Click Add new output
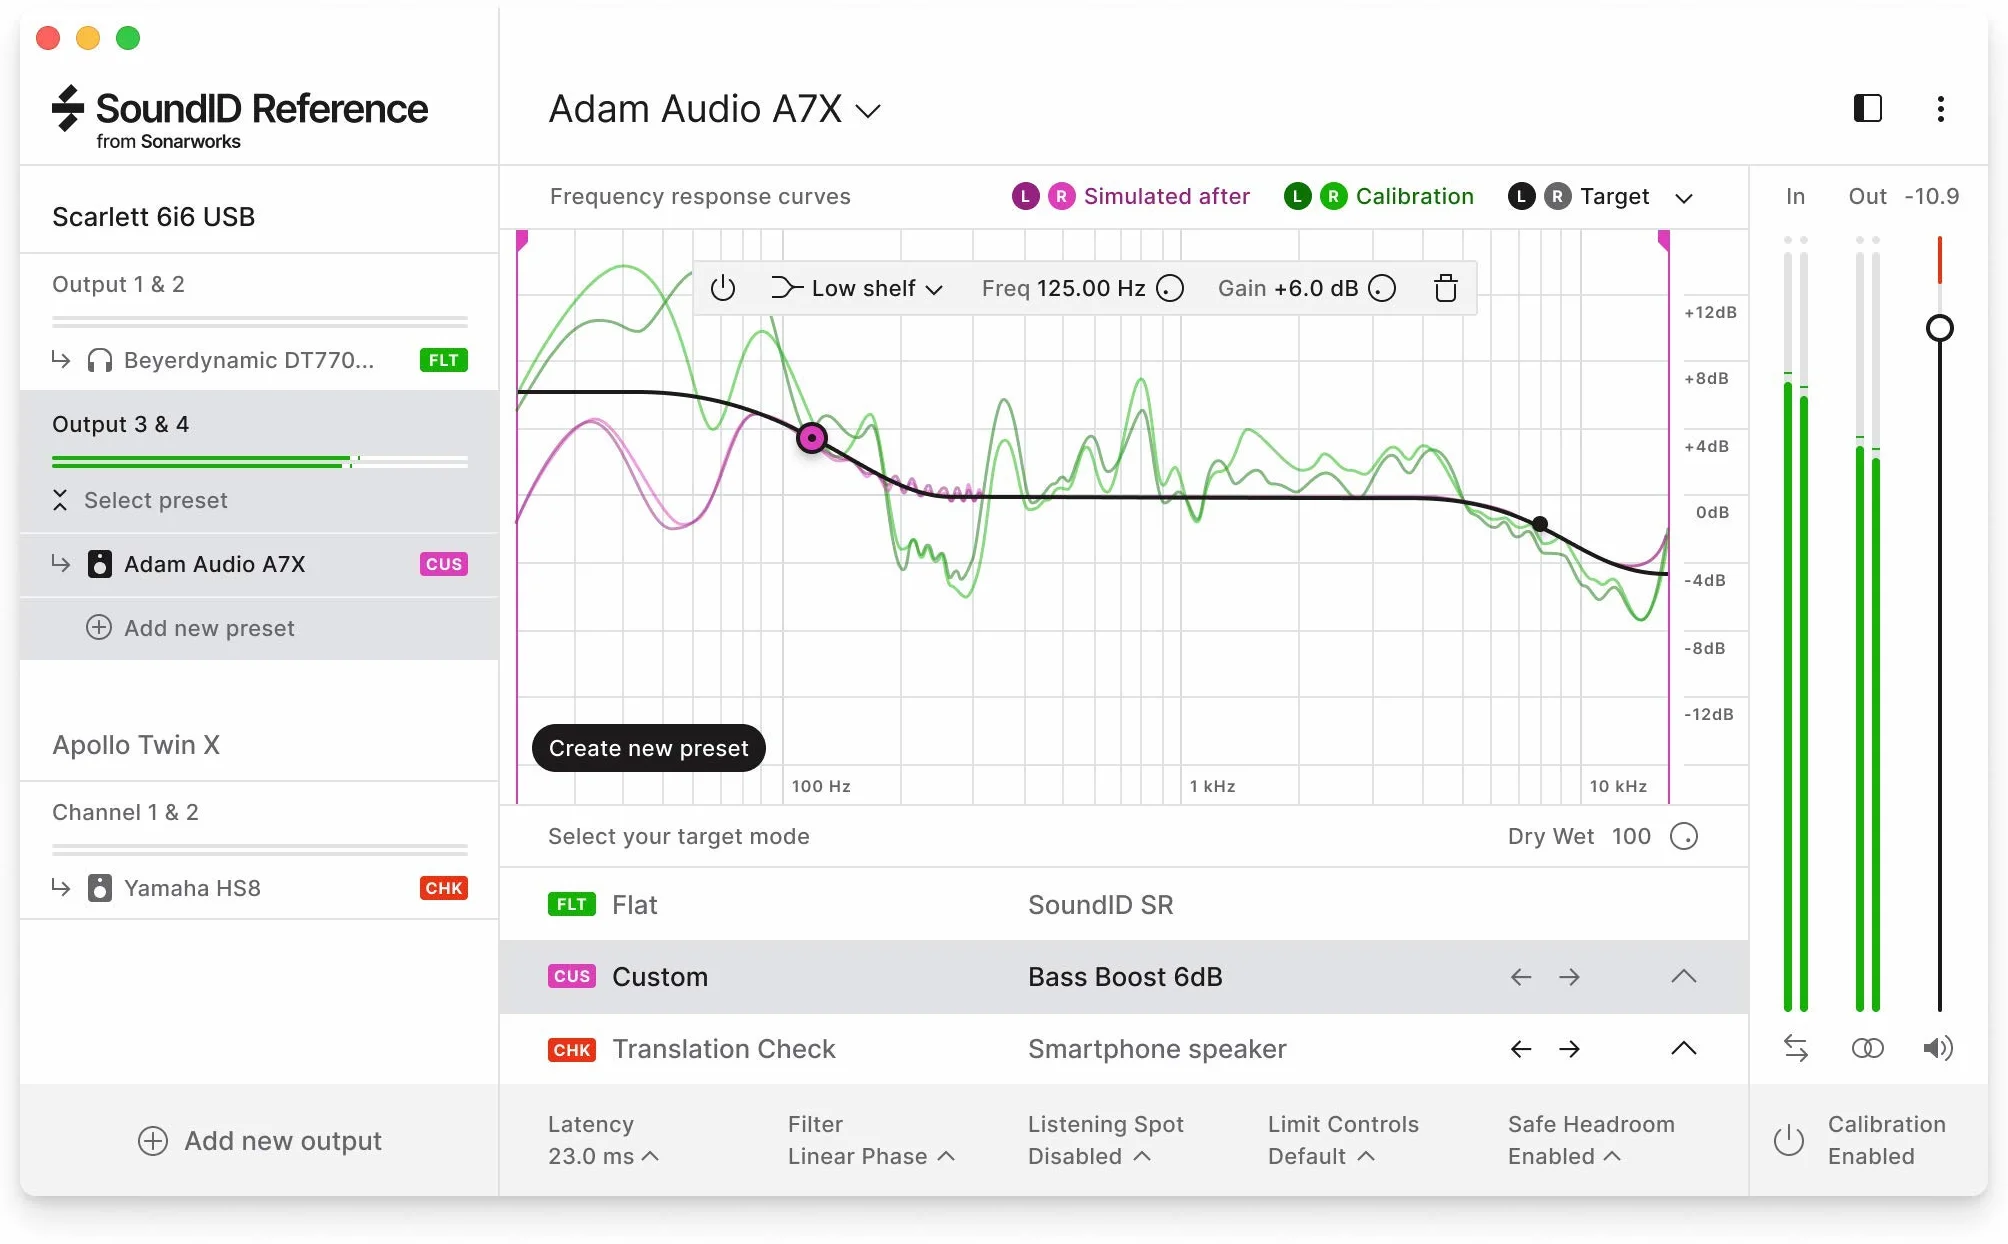Image resolution: width=2008 pixels, height=1244 pixels. coord(260,1141)
